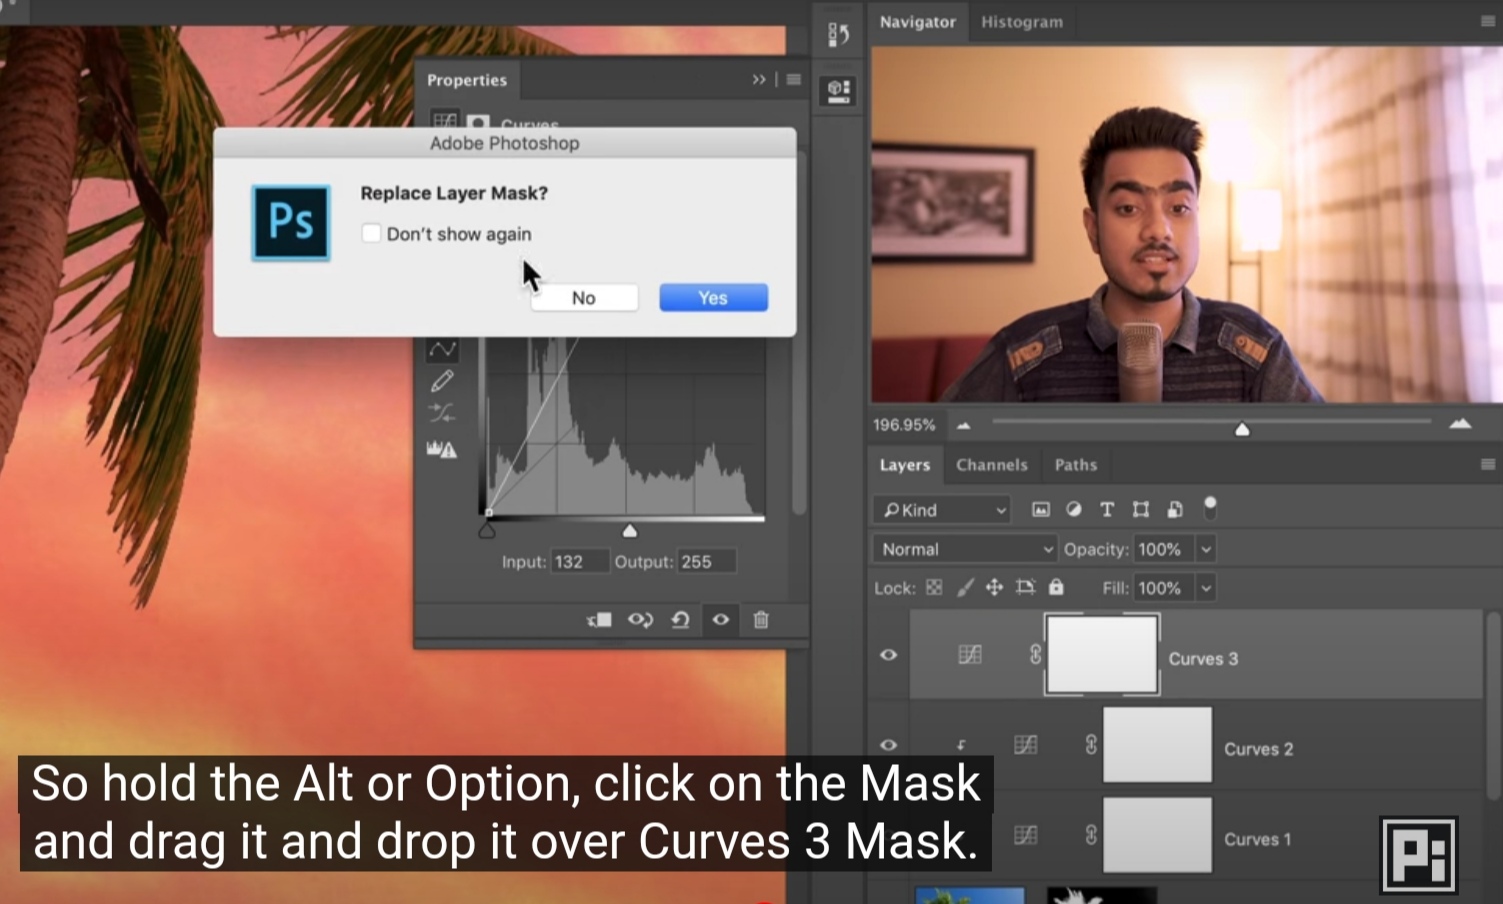The image size is (1503, 904).
Task: Click the reset adjustment icon
Action: (681, 620)
